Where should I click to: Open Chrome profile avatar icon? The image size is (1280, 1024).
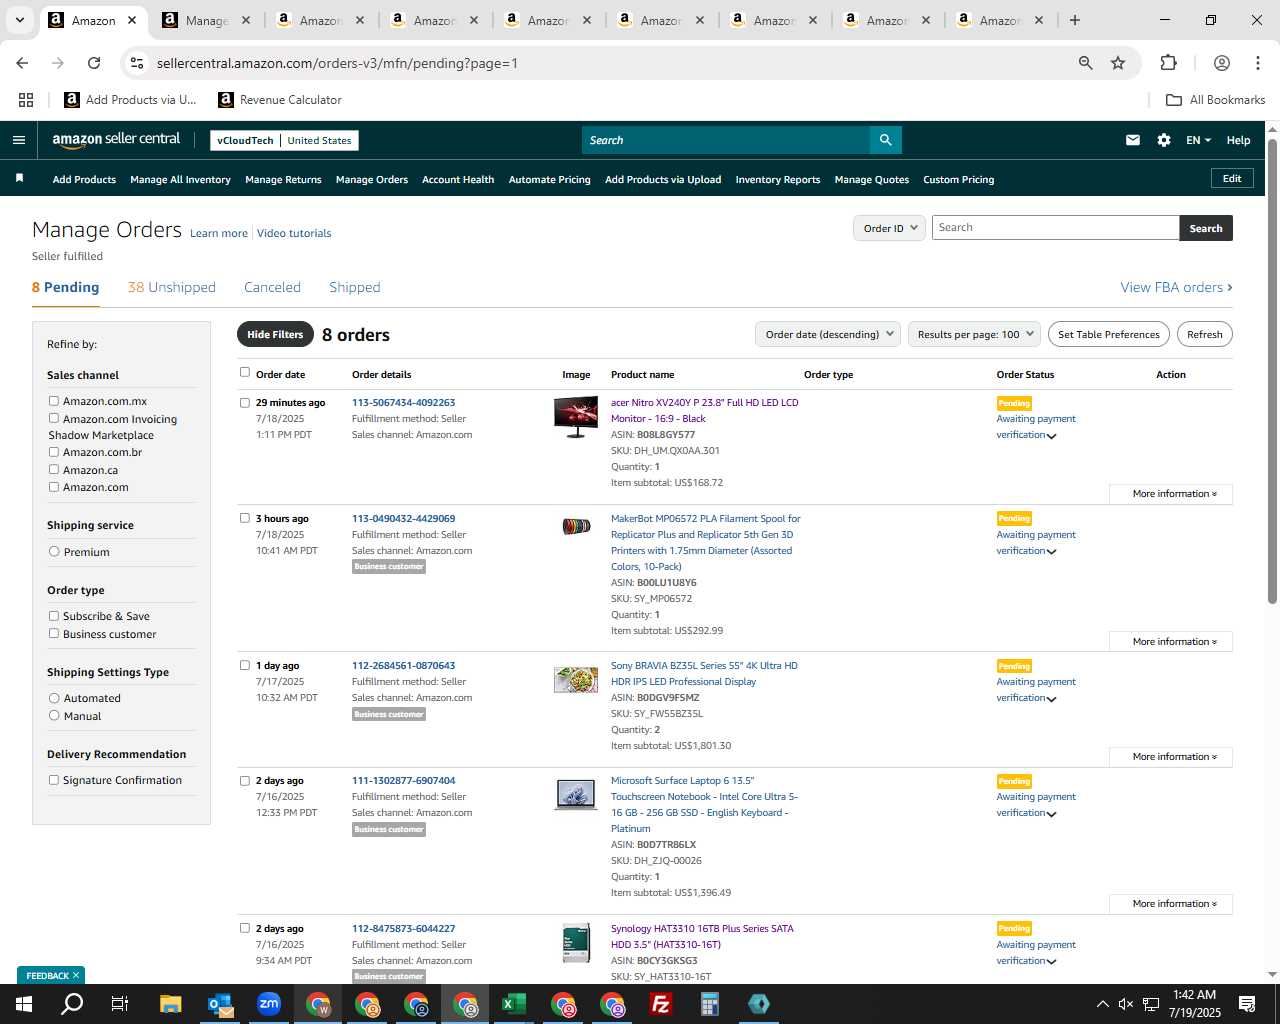click(x=1221, y=63)
